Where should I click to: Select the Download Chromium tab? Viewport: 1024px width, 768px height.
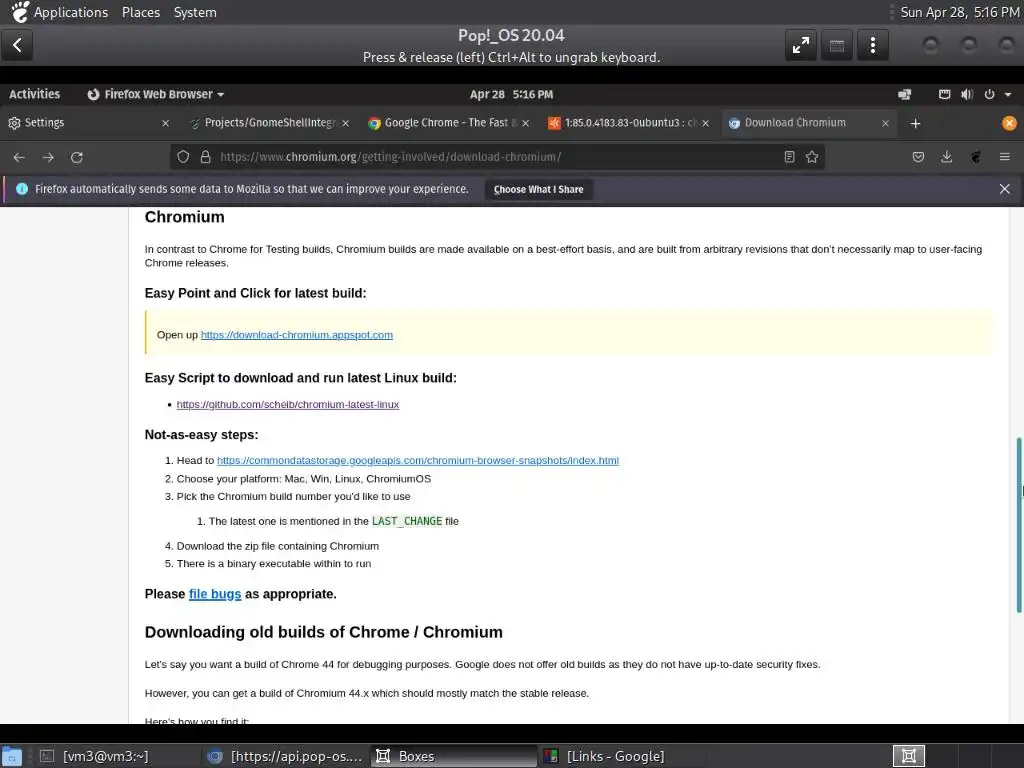pyautogui.click(x=808, y=123)
